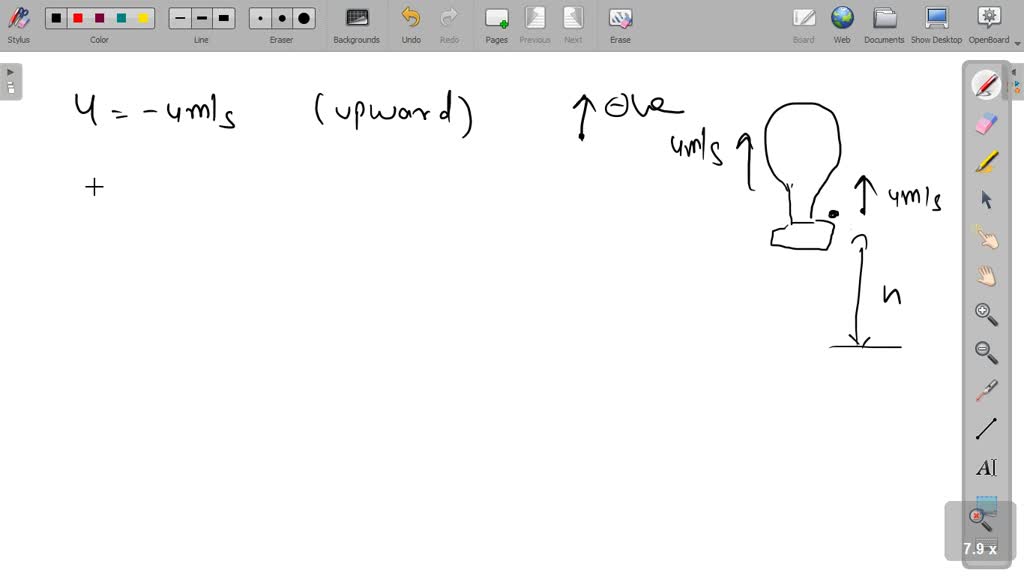Expand the left page thumbnails panel

pos(10,82)
